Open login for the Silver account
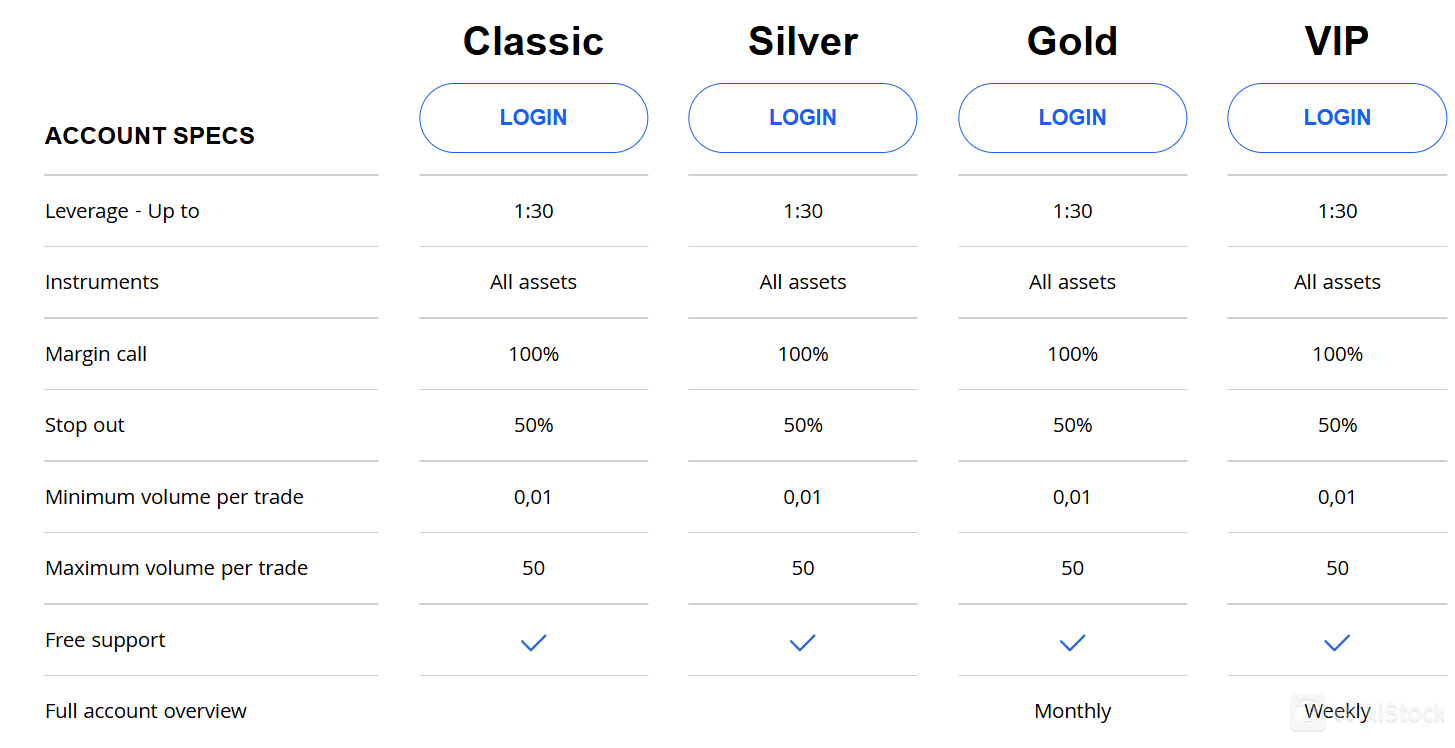The image size is (1455, 748). [x=802, y=117]
